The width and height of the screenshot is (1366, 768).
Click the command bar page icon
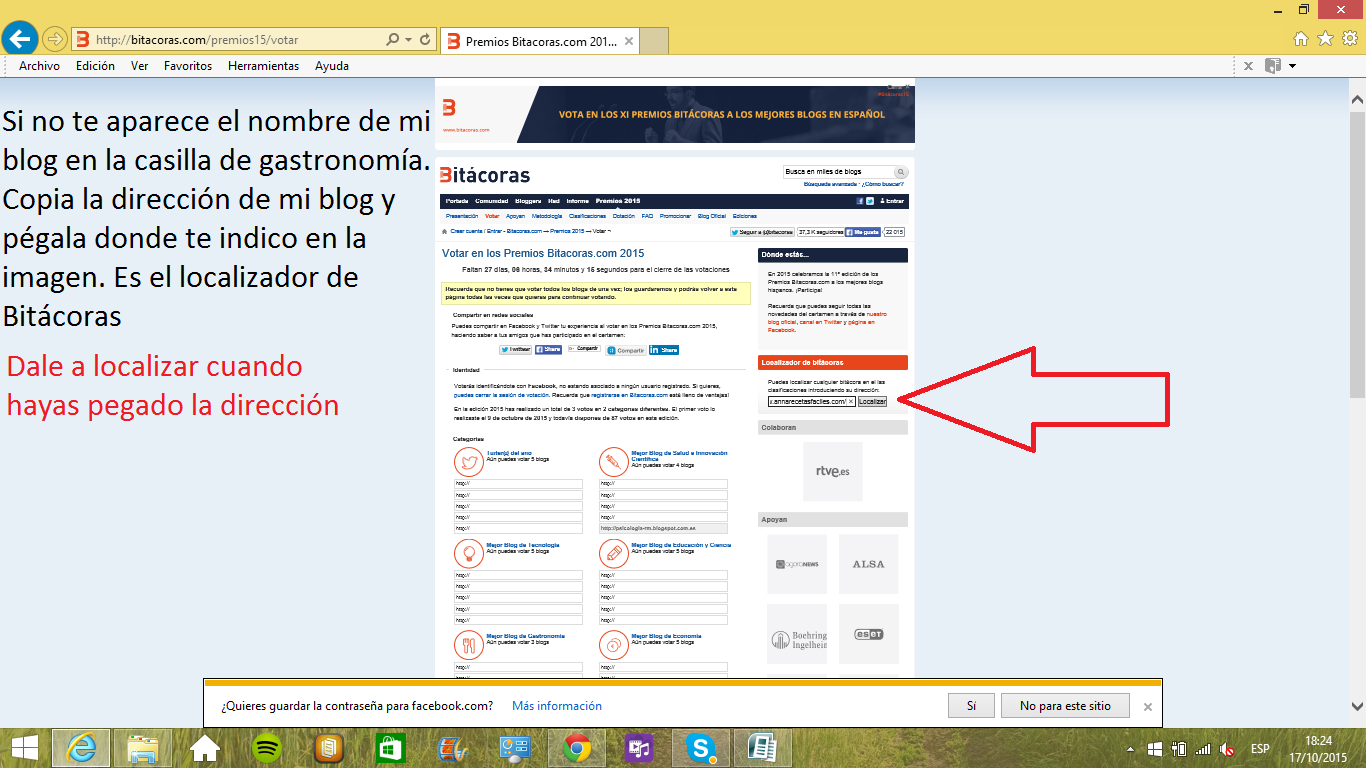[x=1273, y=66]
